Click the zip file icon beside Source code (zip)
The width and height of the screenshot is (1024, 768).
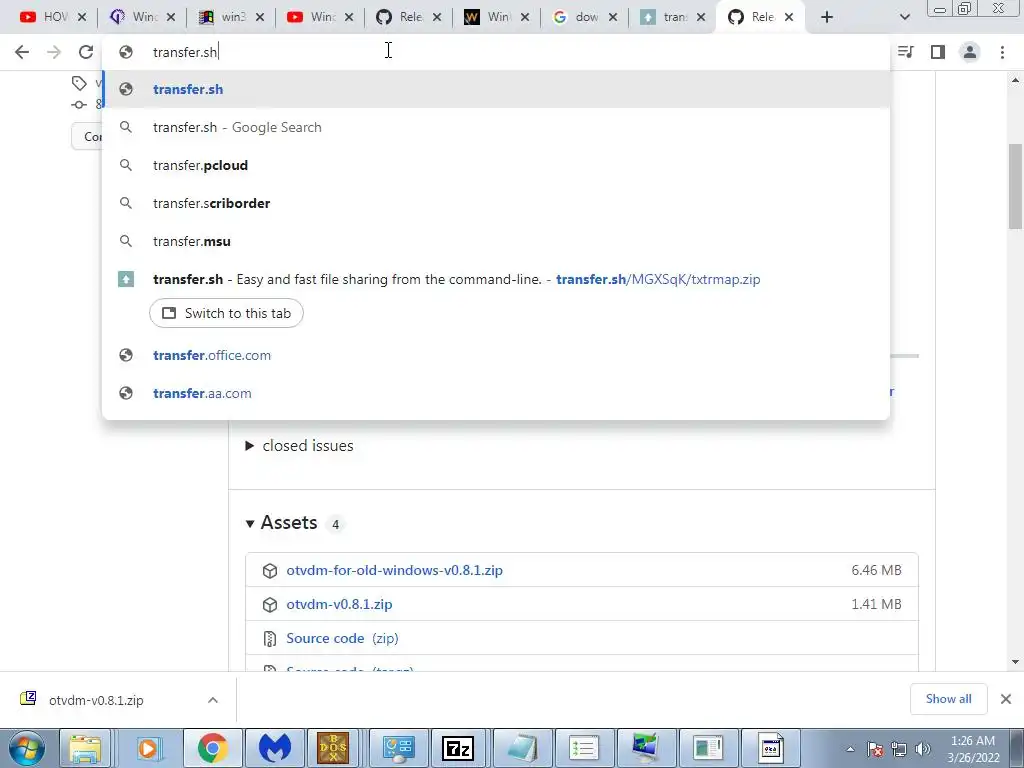270,639
